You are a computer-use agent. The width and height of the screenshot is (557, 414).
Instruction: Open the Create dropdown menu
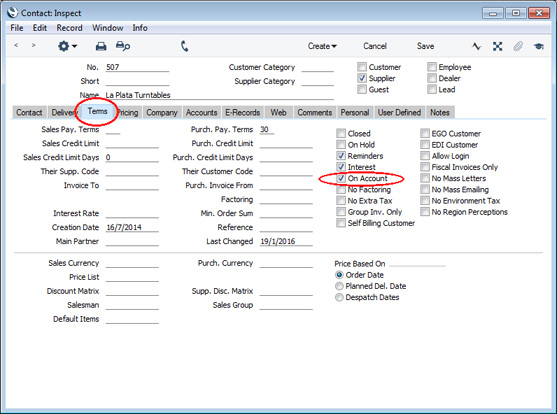322,46
